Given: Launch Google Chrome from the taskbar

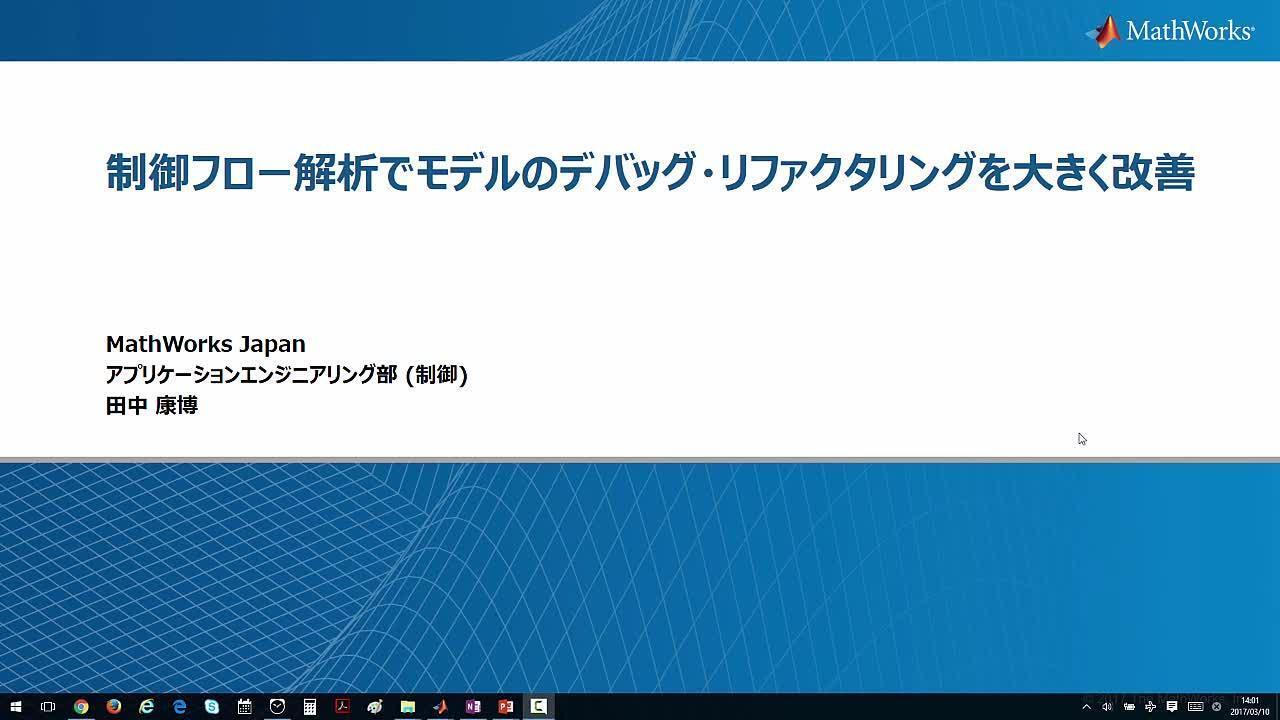Looking at the screenshot, I should coord(81,706).
